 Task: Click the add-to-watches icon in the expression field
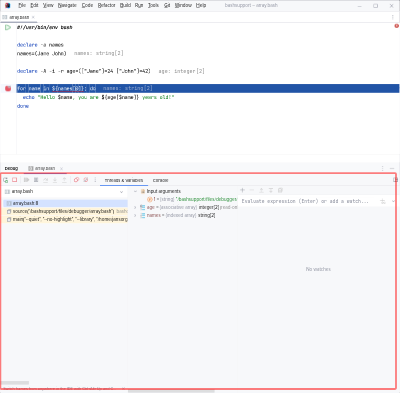(x=383, y=201)
